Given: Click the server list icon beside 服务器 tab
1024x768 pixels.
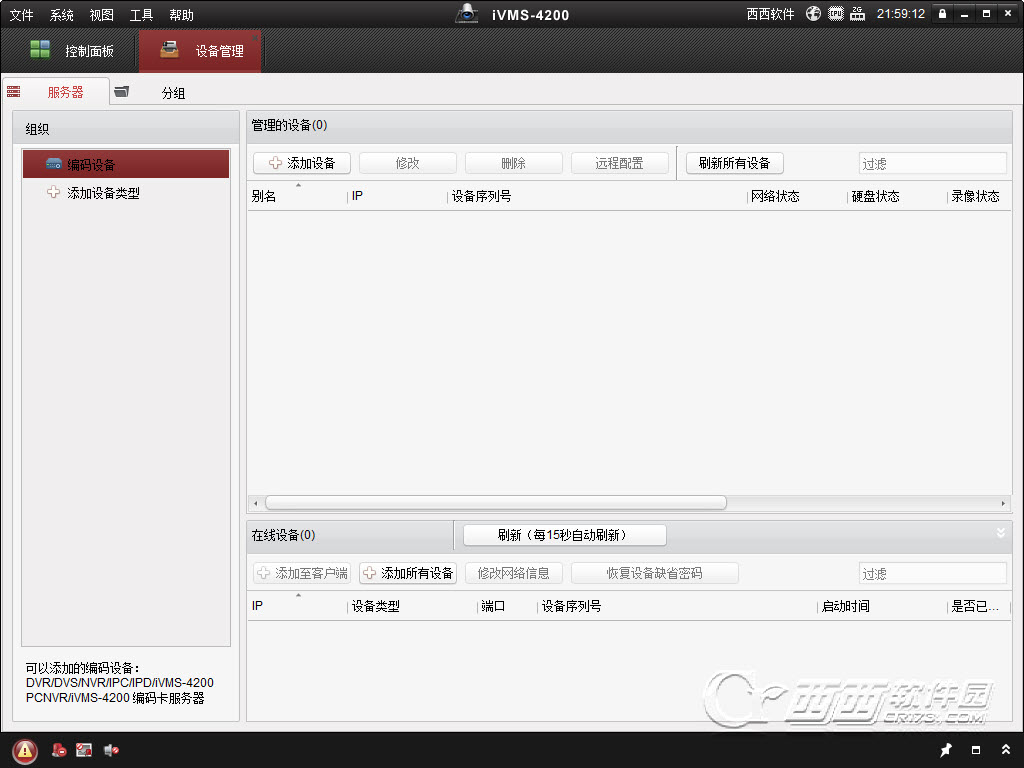Looking at the screenshot, I should coord(13,90).
